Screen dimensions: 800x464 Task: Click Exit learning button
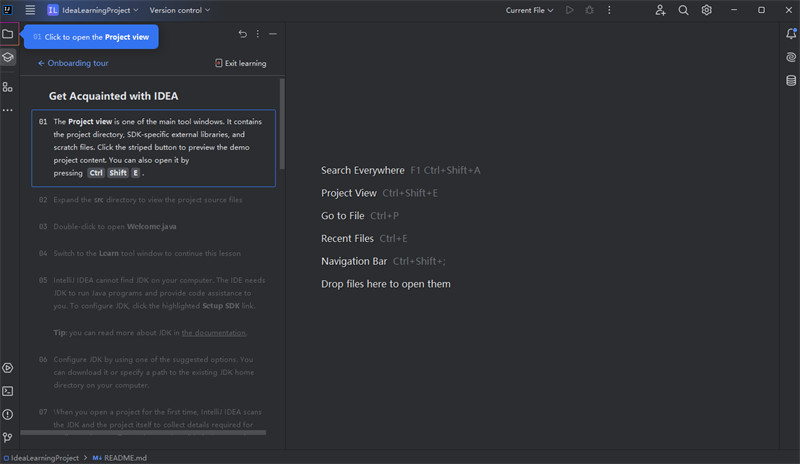pyautogui.click(x=241, y=63)
